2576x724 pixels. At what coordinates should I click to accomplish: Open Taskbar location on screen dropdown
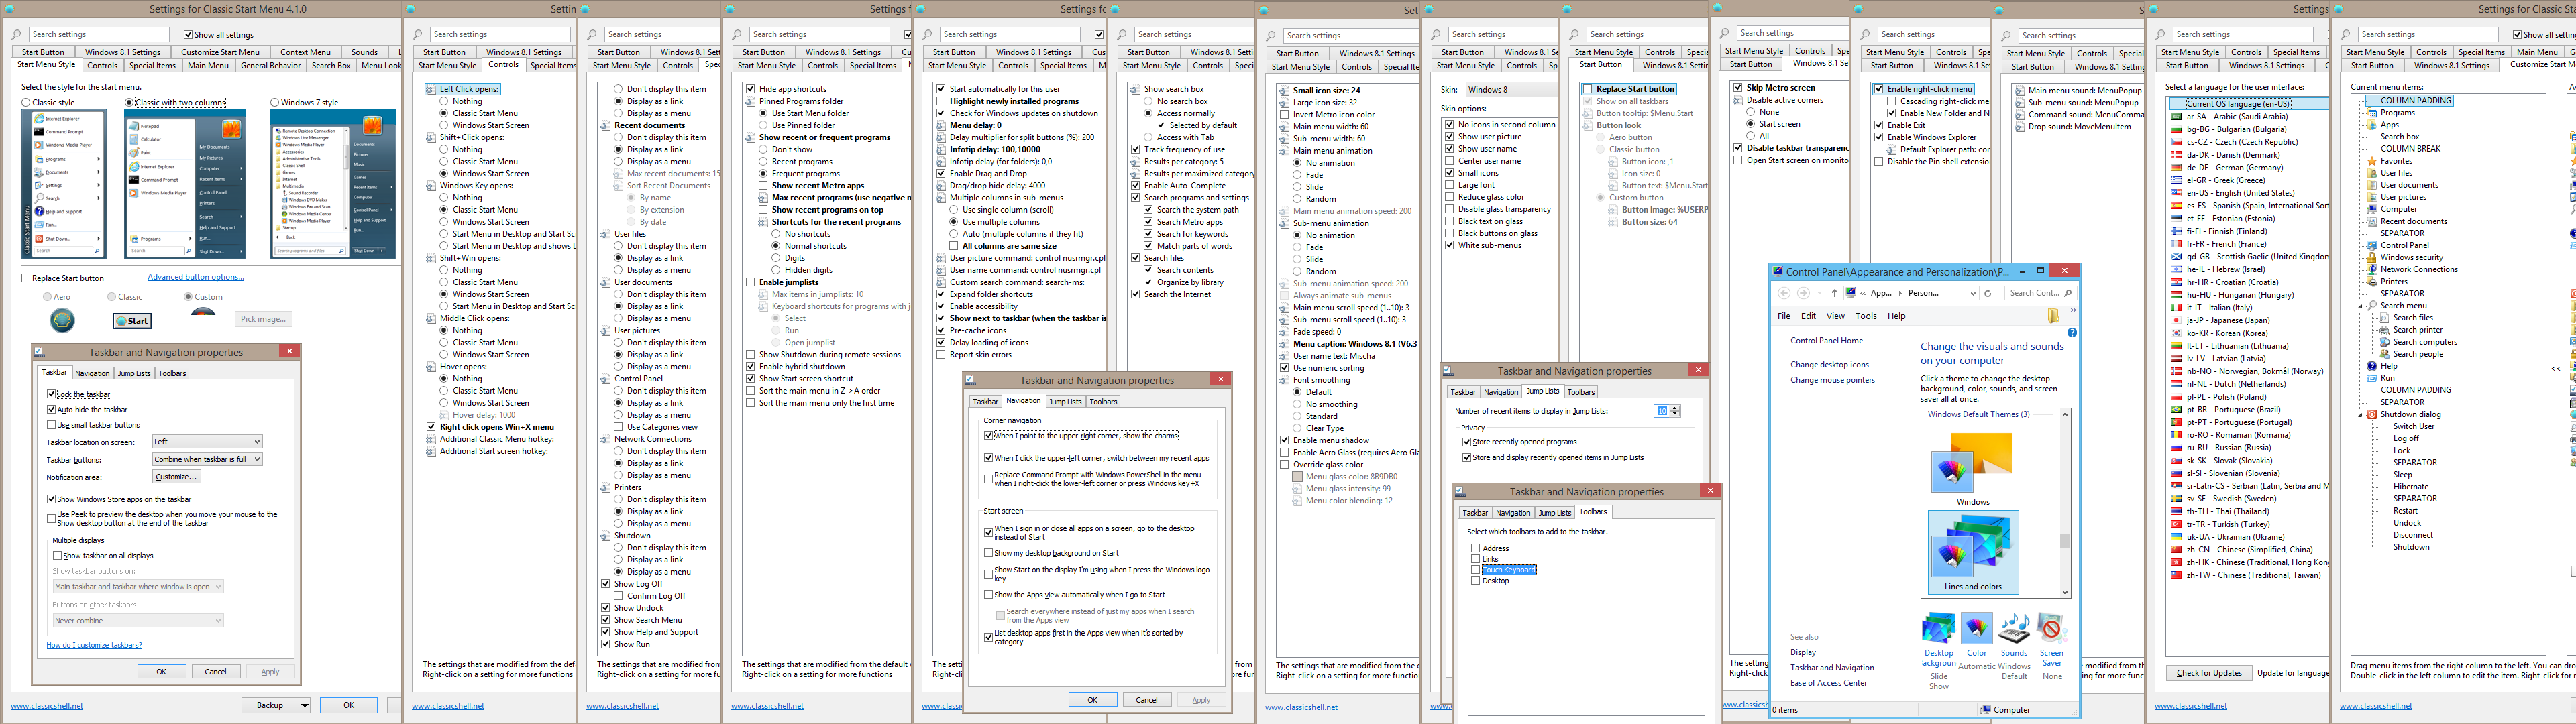(207, 441)
